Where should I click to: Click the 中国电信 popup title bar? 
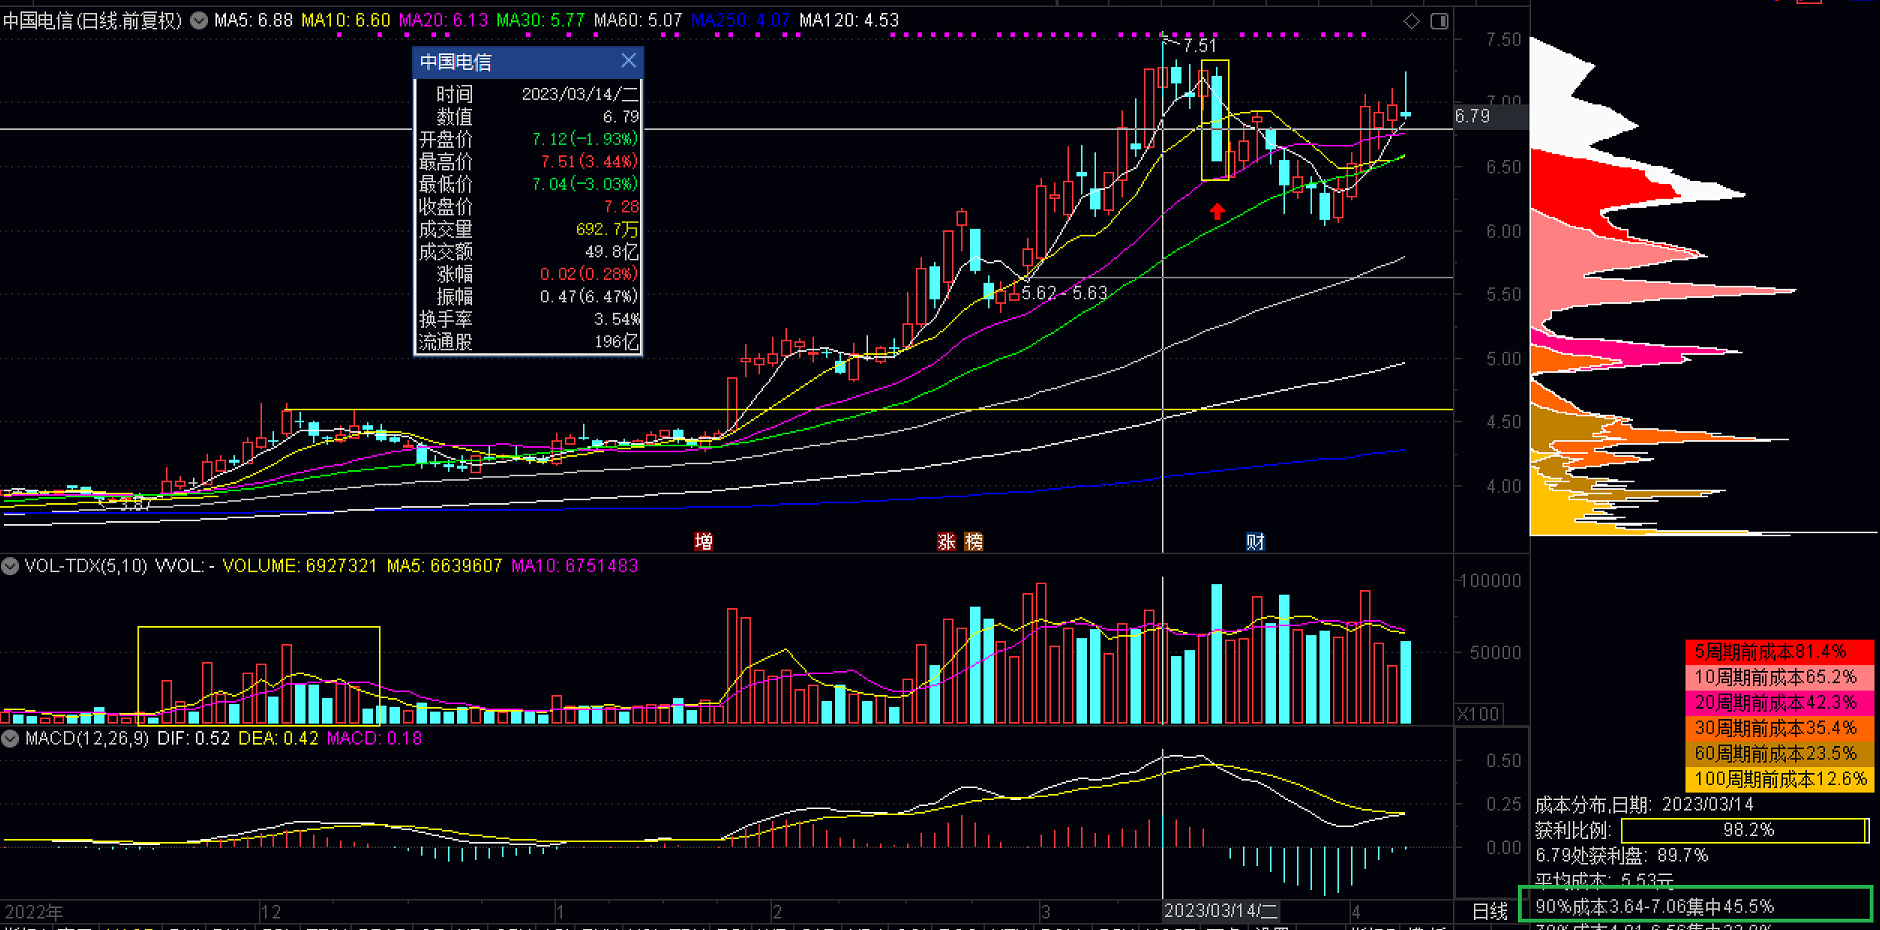(x=527, y=62)
